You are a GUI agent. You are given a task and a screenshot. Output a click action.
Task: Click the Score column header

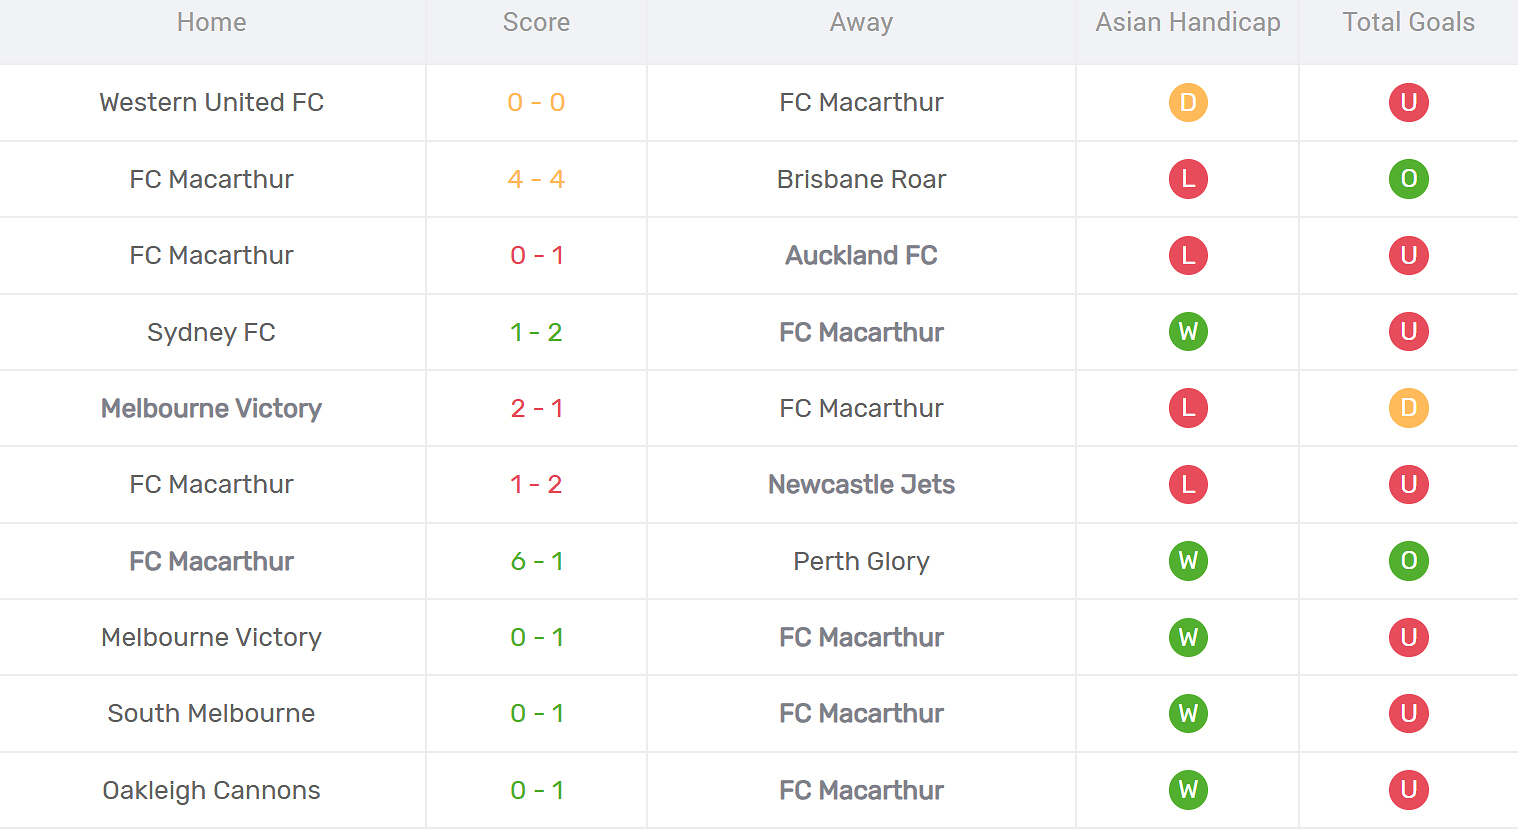click(x=536, y=22)
